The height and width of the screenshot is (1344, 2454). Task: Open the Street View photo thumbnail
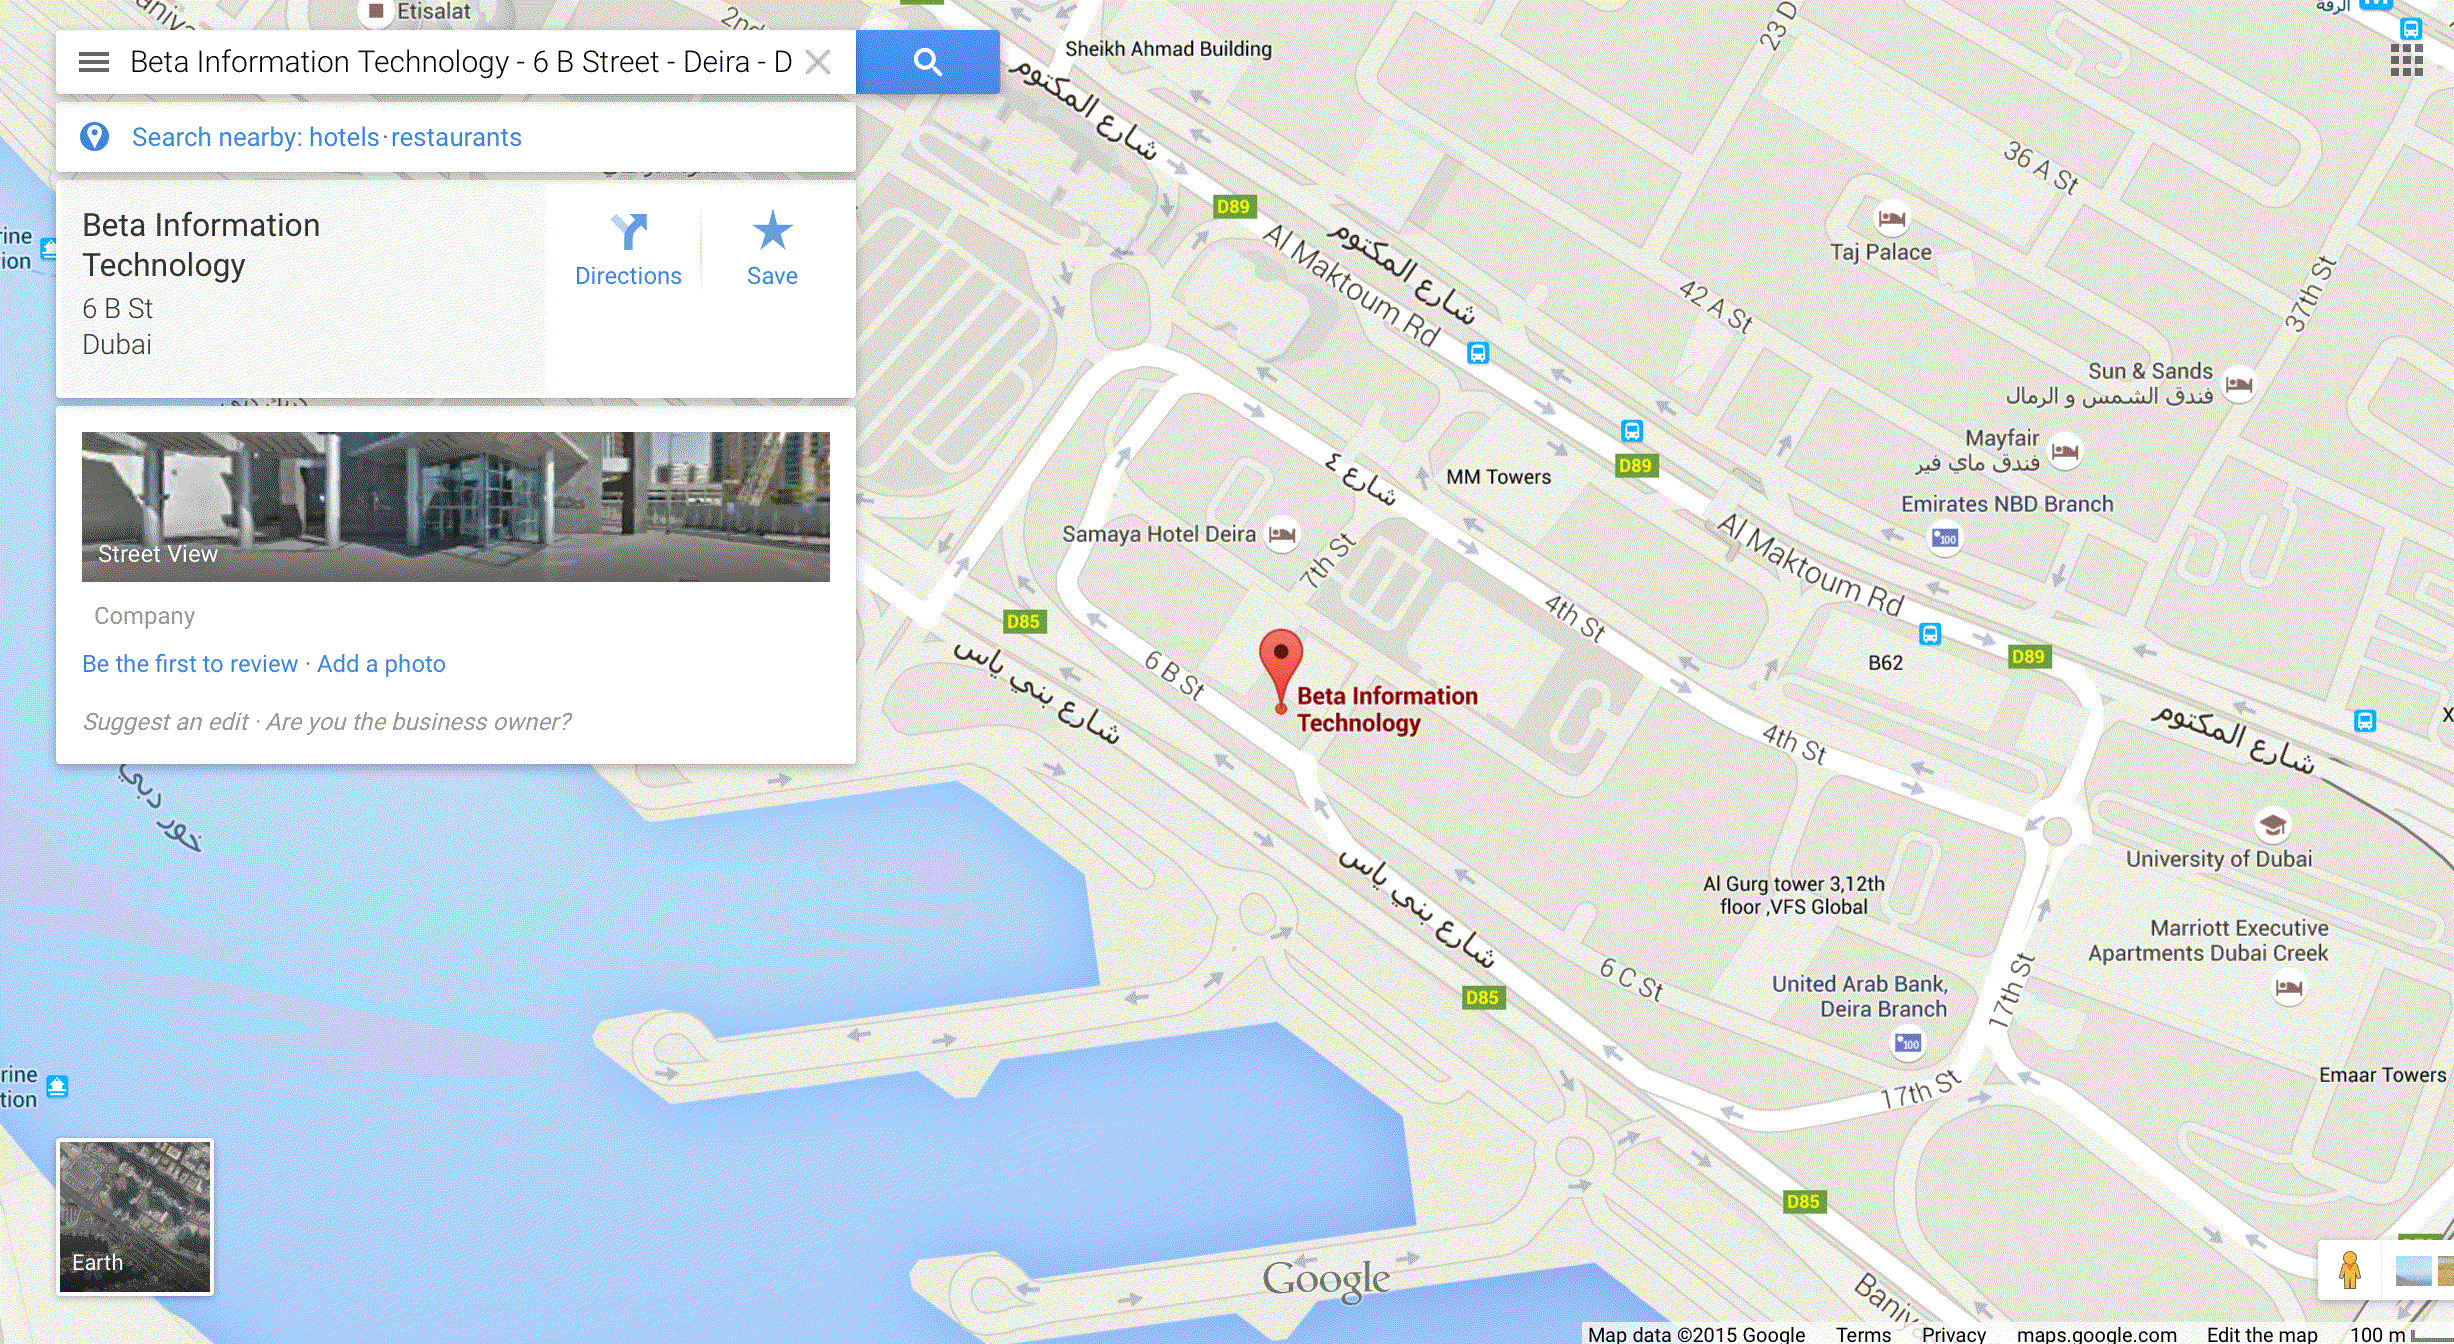456,507
